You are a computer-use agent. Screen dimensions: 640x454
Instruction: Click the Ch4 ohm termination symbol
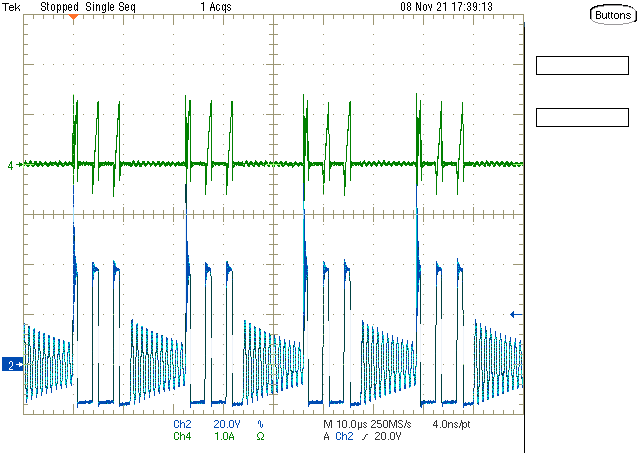point(260,437)
